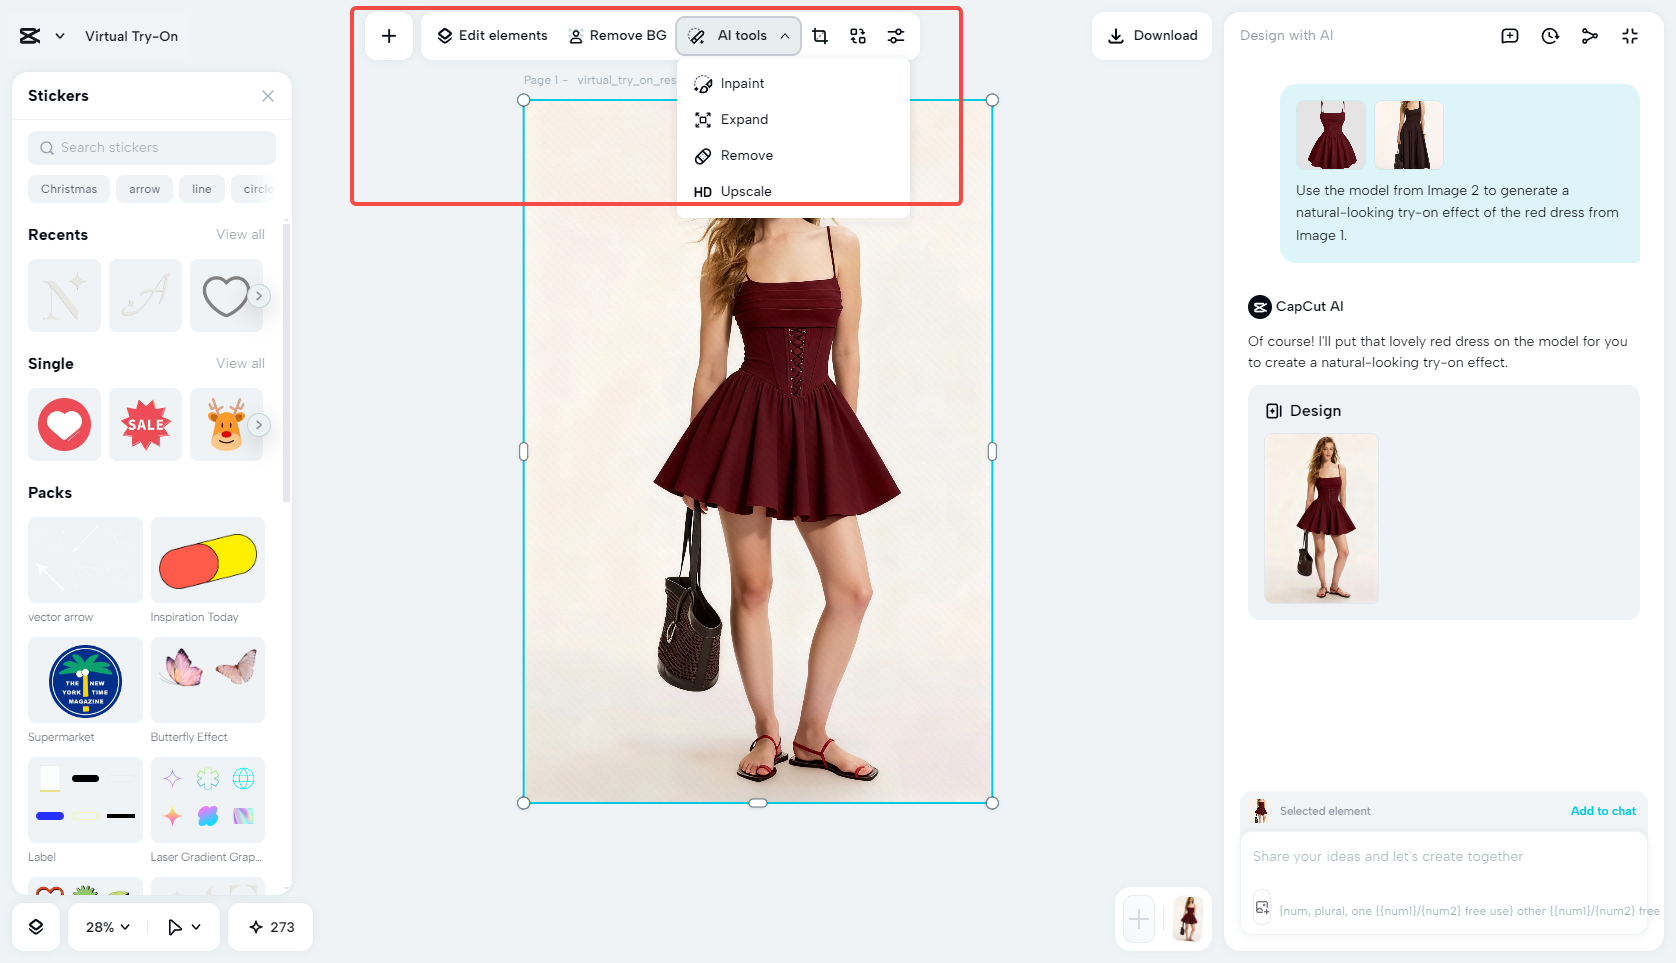The height and width of the screenshot is (963, 1676).
Task: Open the zoom level 28% dropdown
Action: tap(105, 927)
